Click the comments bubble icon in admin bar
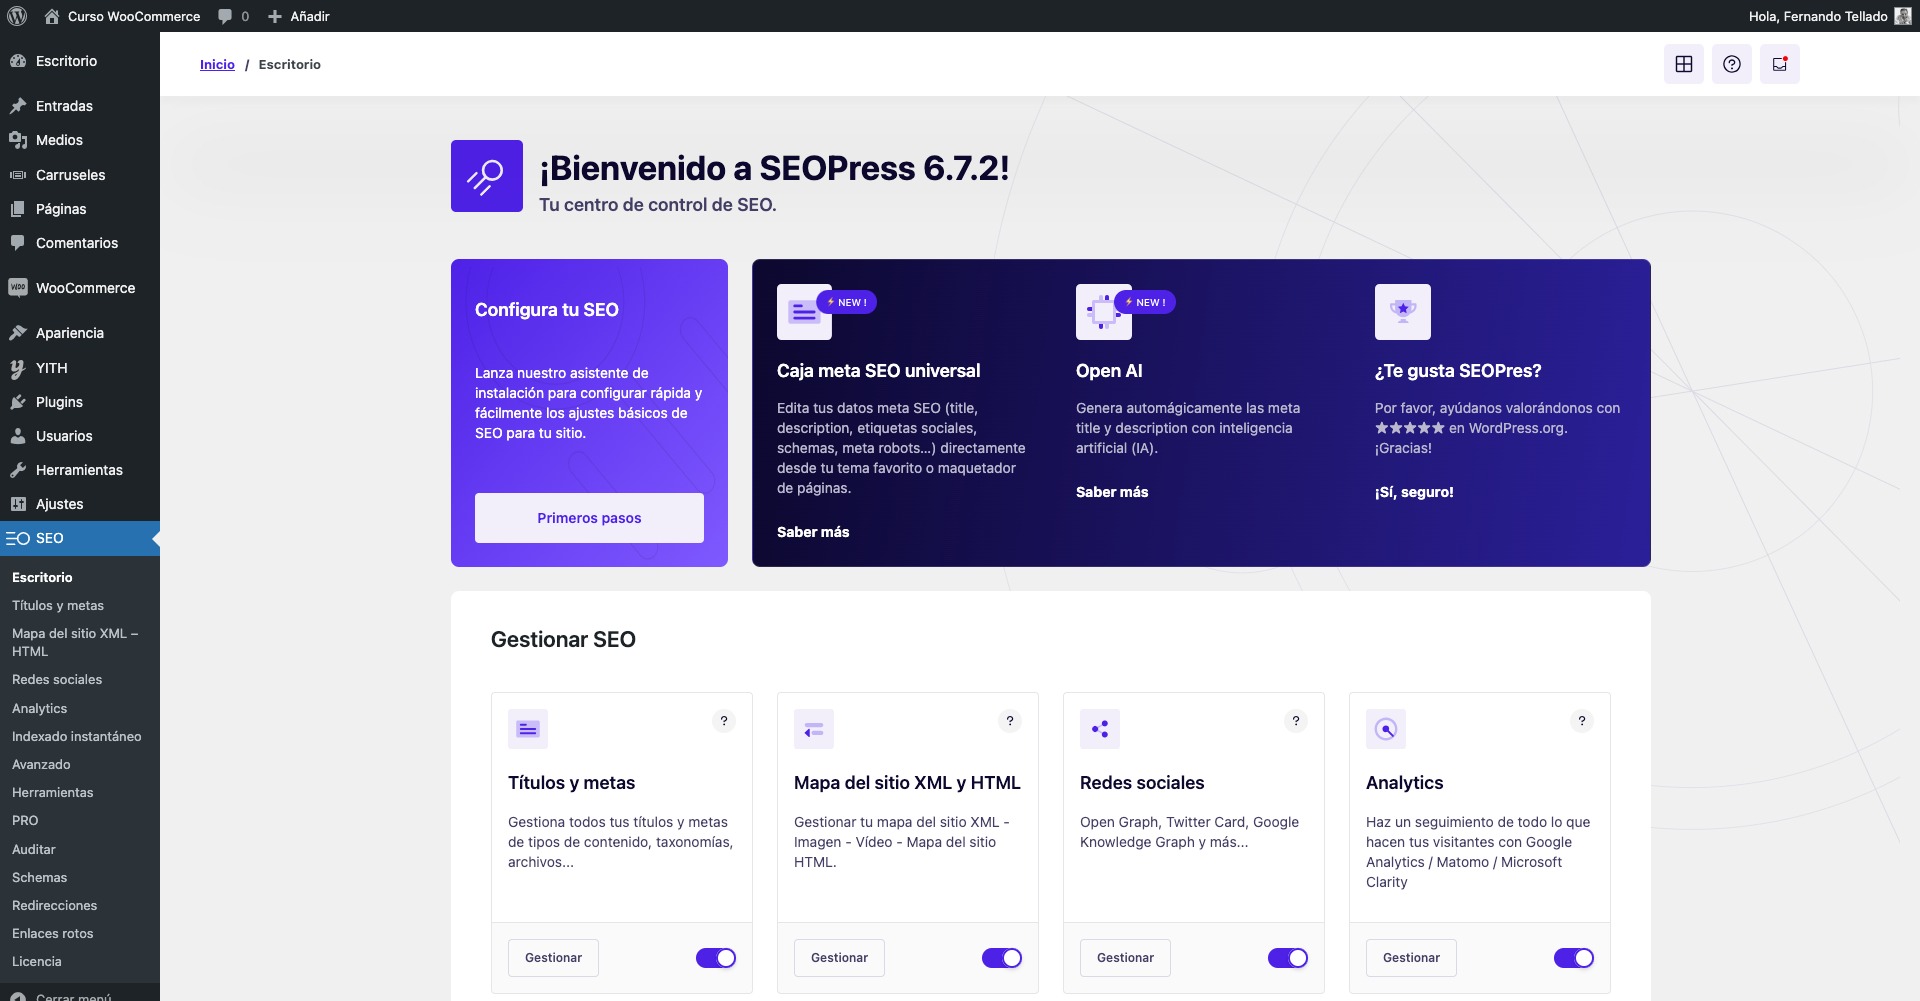This screenshot has height=1001, width=1920. click(x=226, y=16)
